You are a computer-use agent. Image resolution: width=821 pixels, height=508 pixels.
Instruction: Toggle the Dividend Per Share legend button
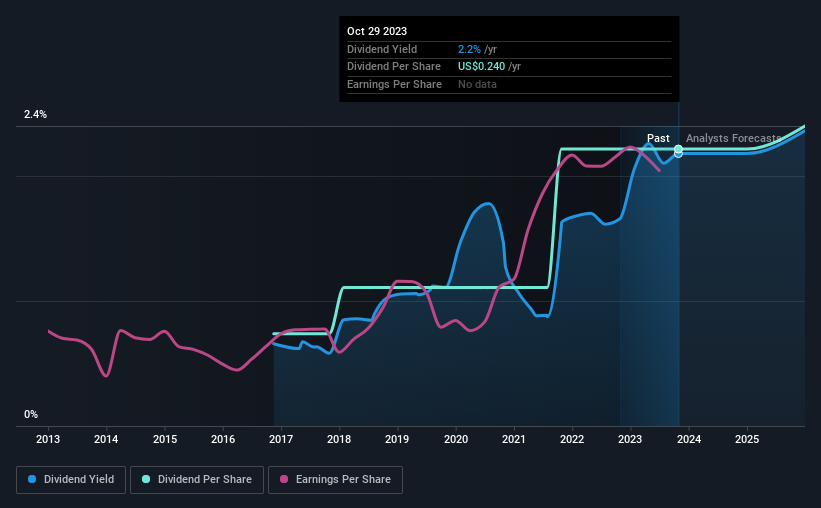197,480
